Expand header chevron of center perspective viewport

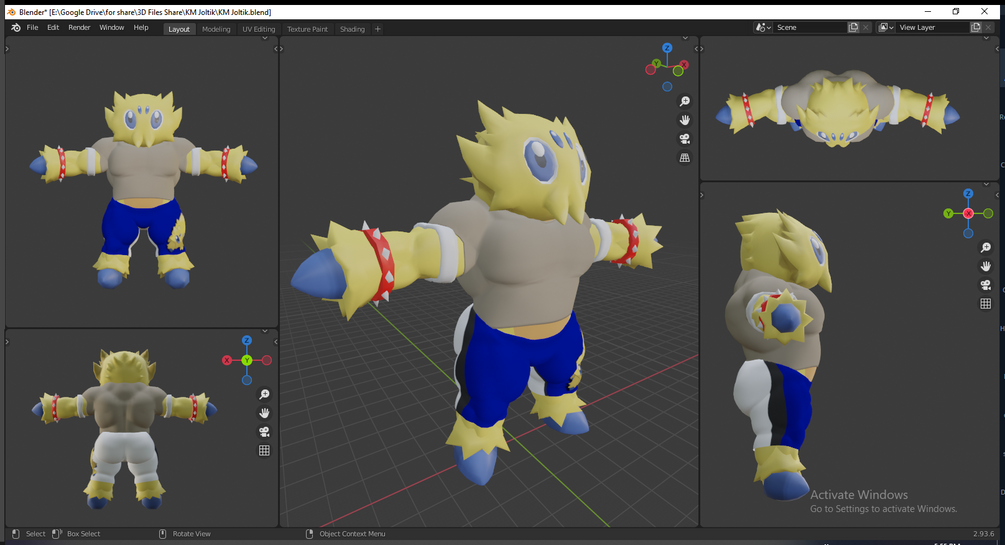coord(685,38)
